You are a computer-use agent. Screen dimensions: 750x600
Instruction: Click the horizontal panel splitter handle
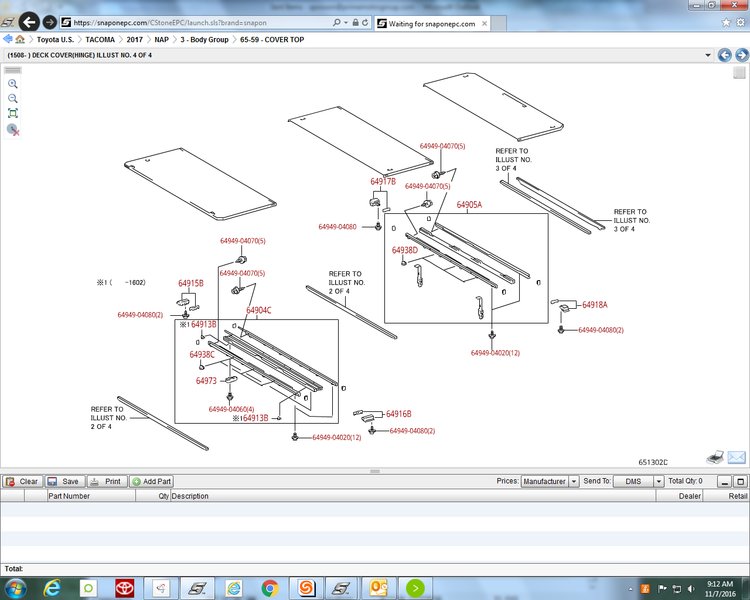[375, 471]
